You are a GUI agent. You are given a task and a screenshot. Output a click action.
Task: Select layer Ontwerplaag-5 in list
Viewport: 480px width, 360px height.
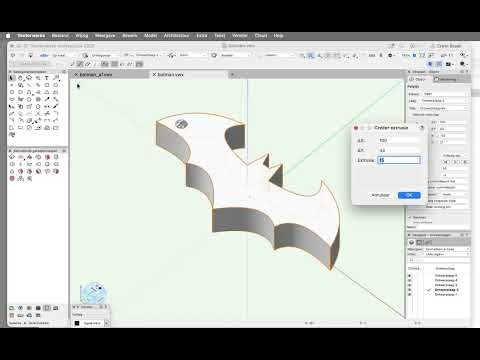tap(446, 276)
